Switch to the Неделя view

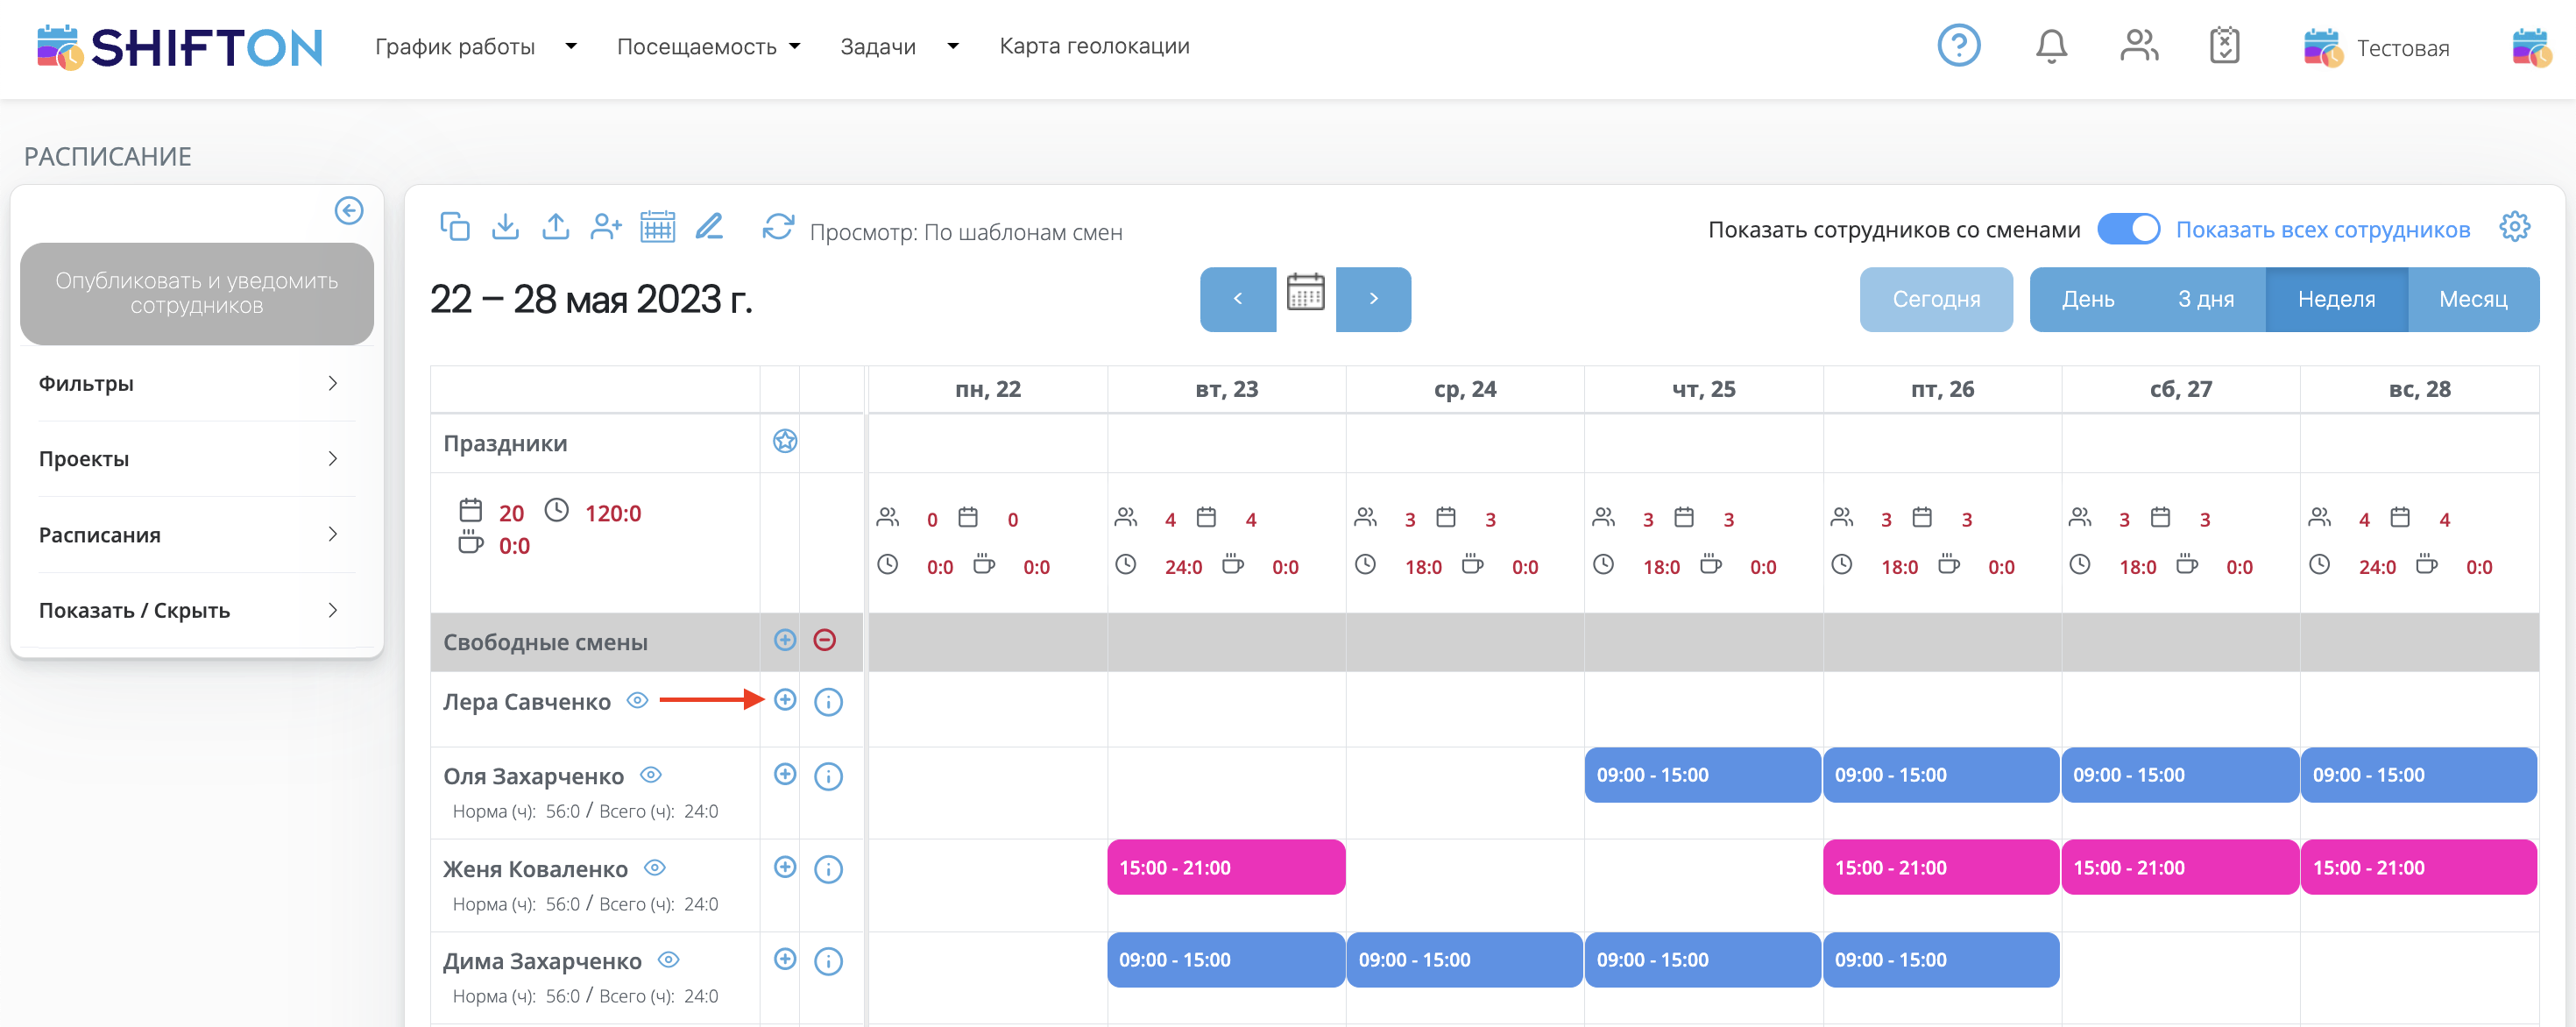click(x=2336, y=299)
